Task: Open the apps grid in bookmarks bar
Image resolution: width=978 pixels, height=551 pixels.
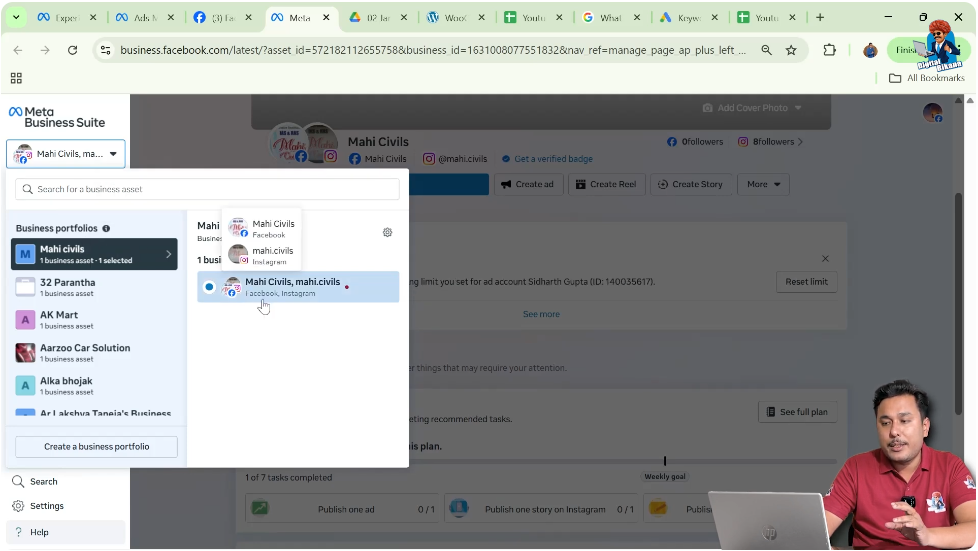Action: [16, 78]
